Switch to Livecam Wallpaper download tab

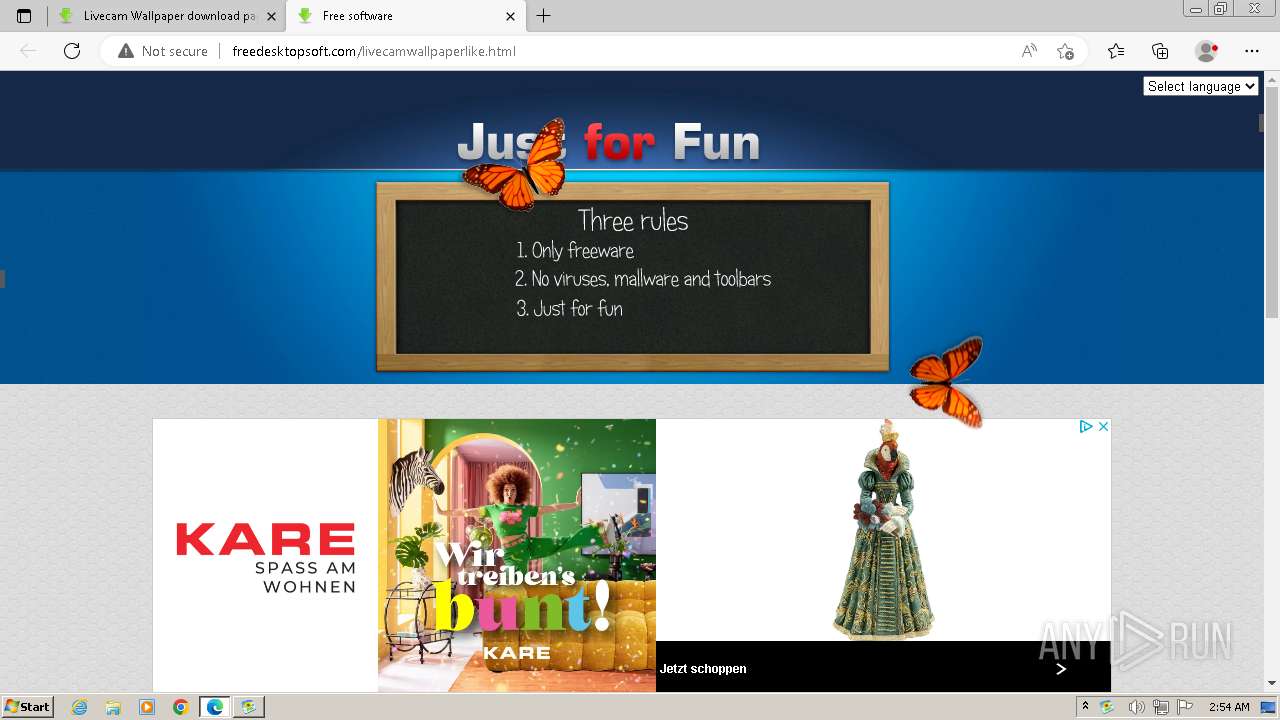166,16
